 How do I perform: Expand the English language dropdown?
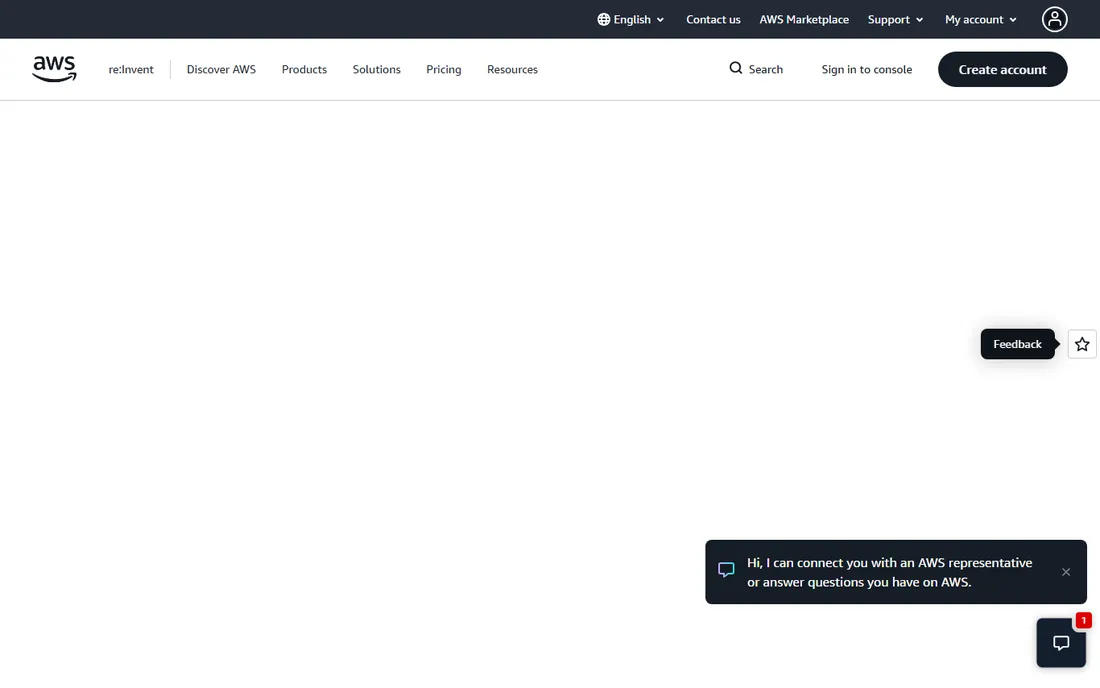point(631,20)
